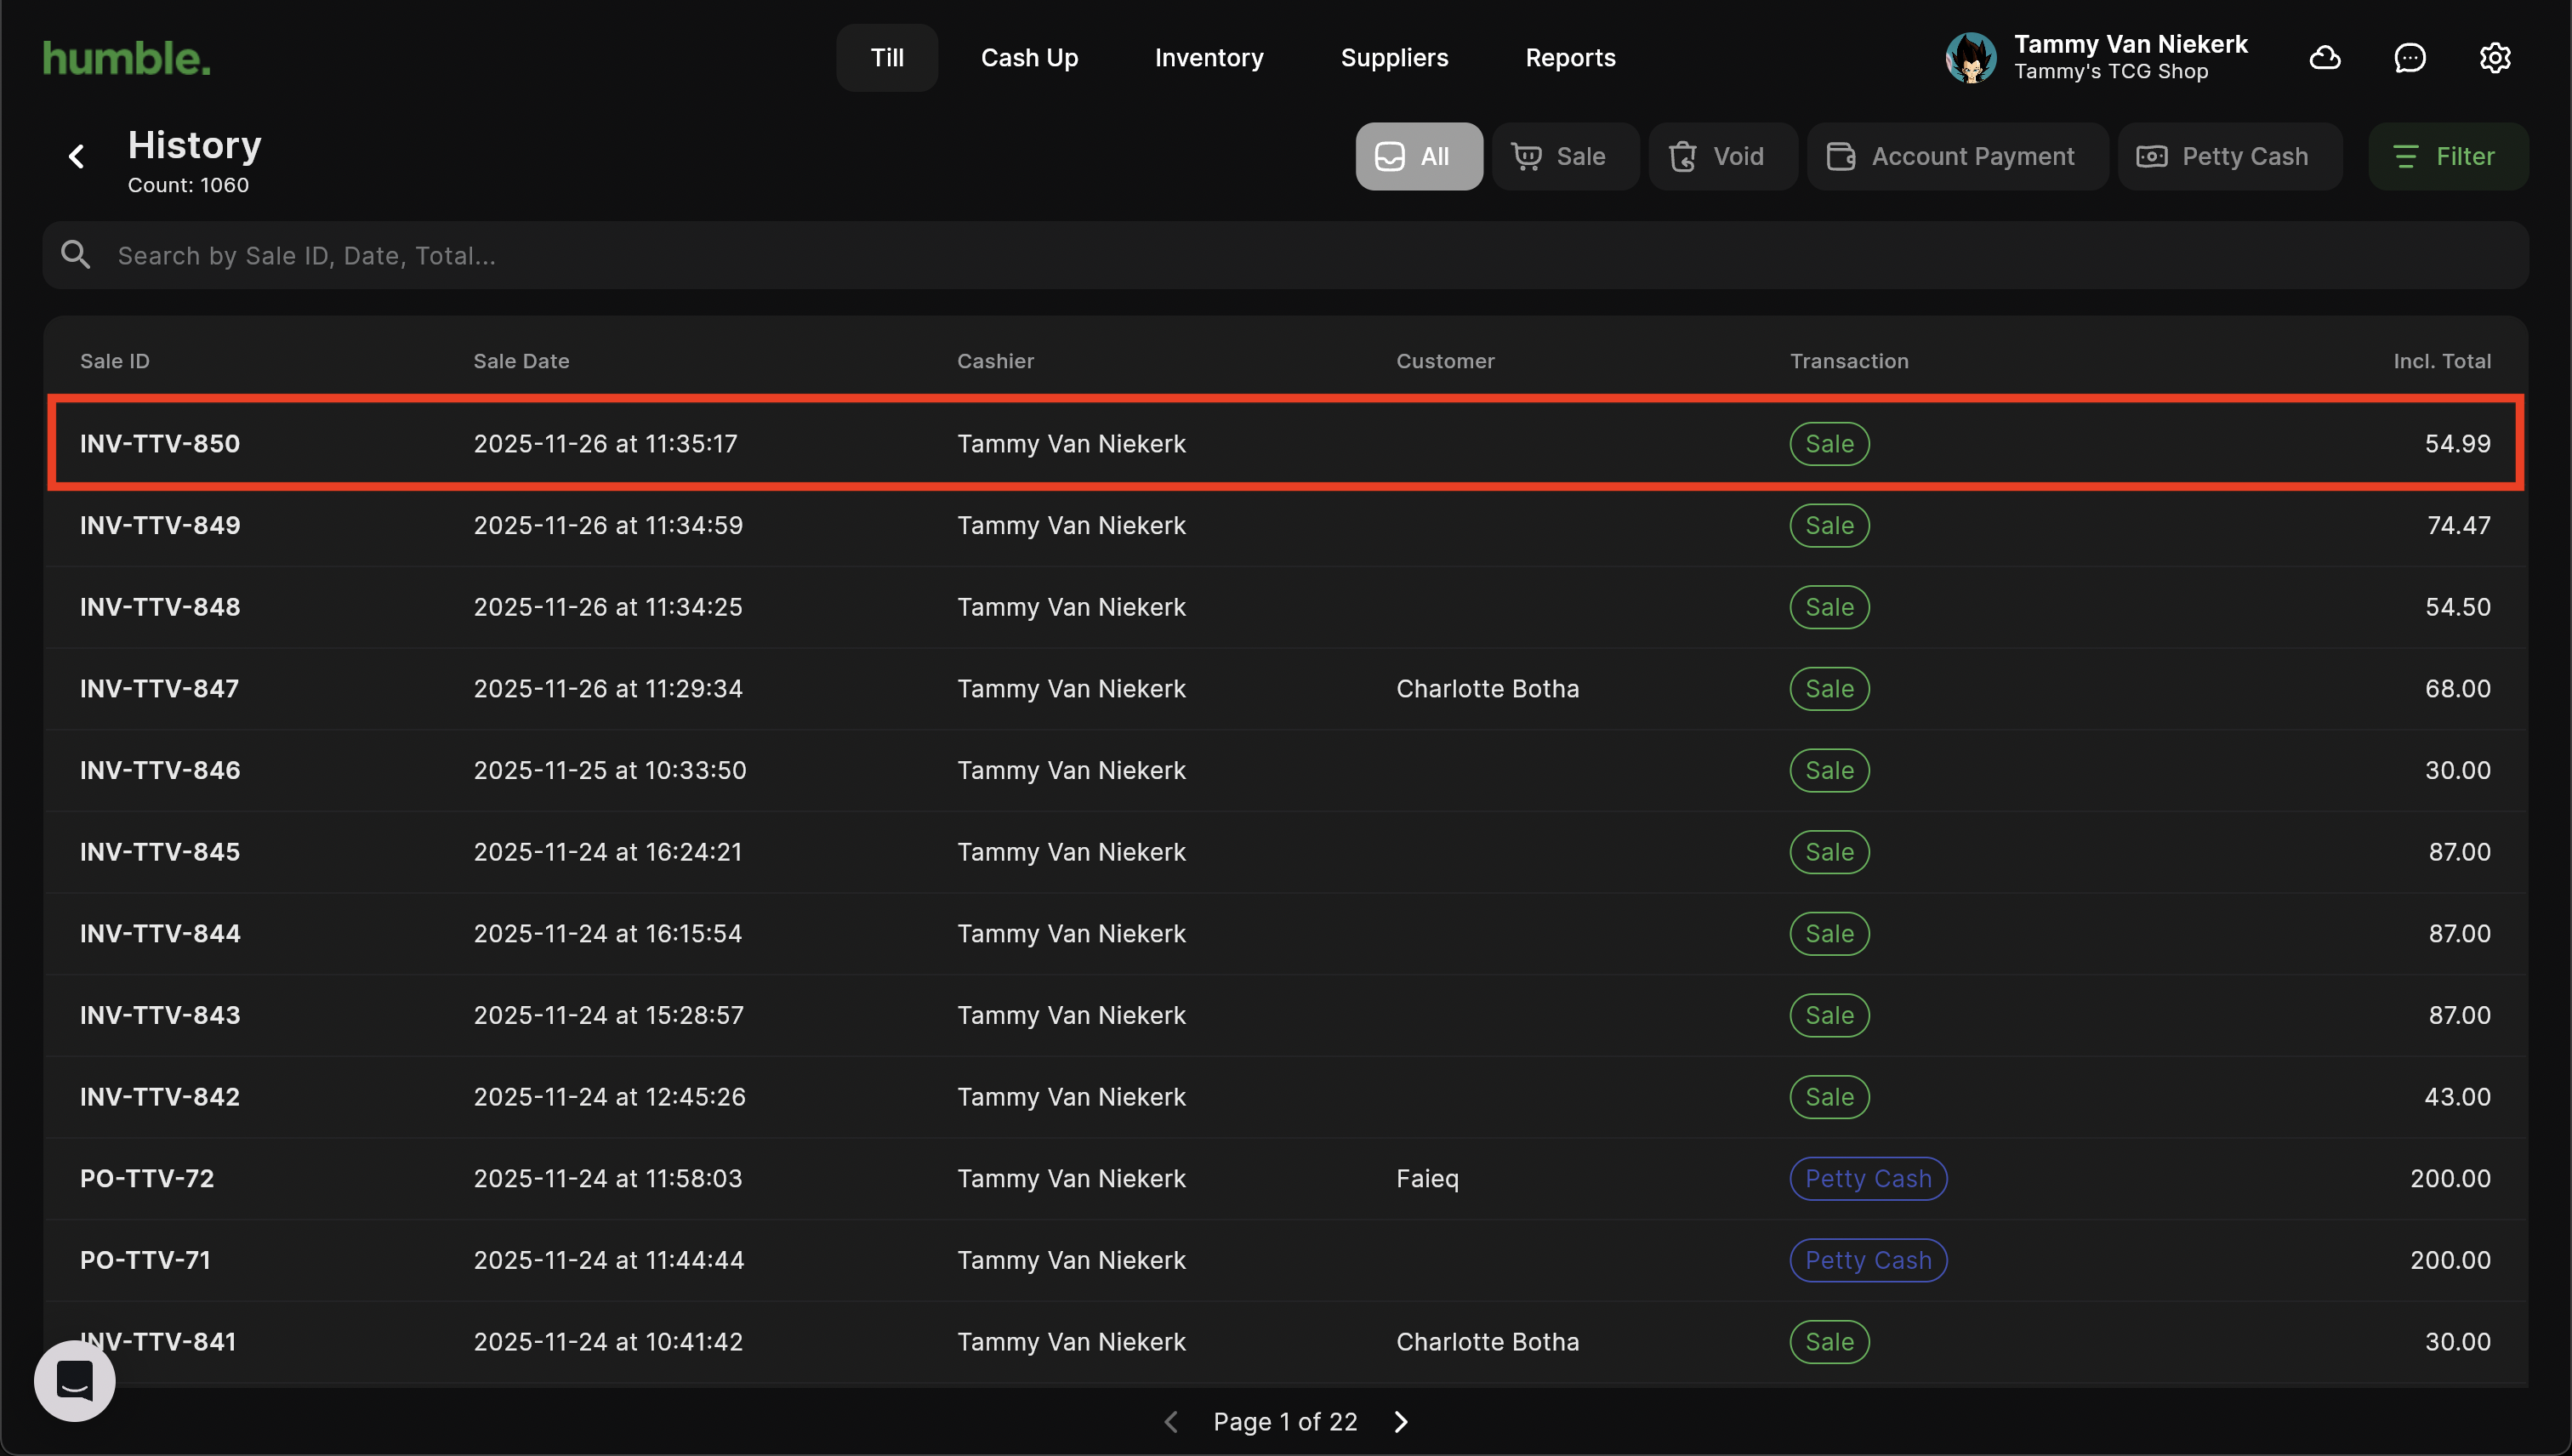Select the All transactions filter
Screen dimensions: 2572x1456
click(1418, 157)
